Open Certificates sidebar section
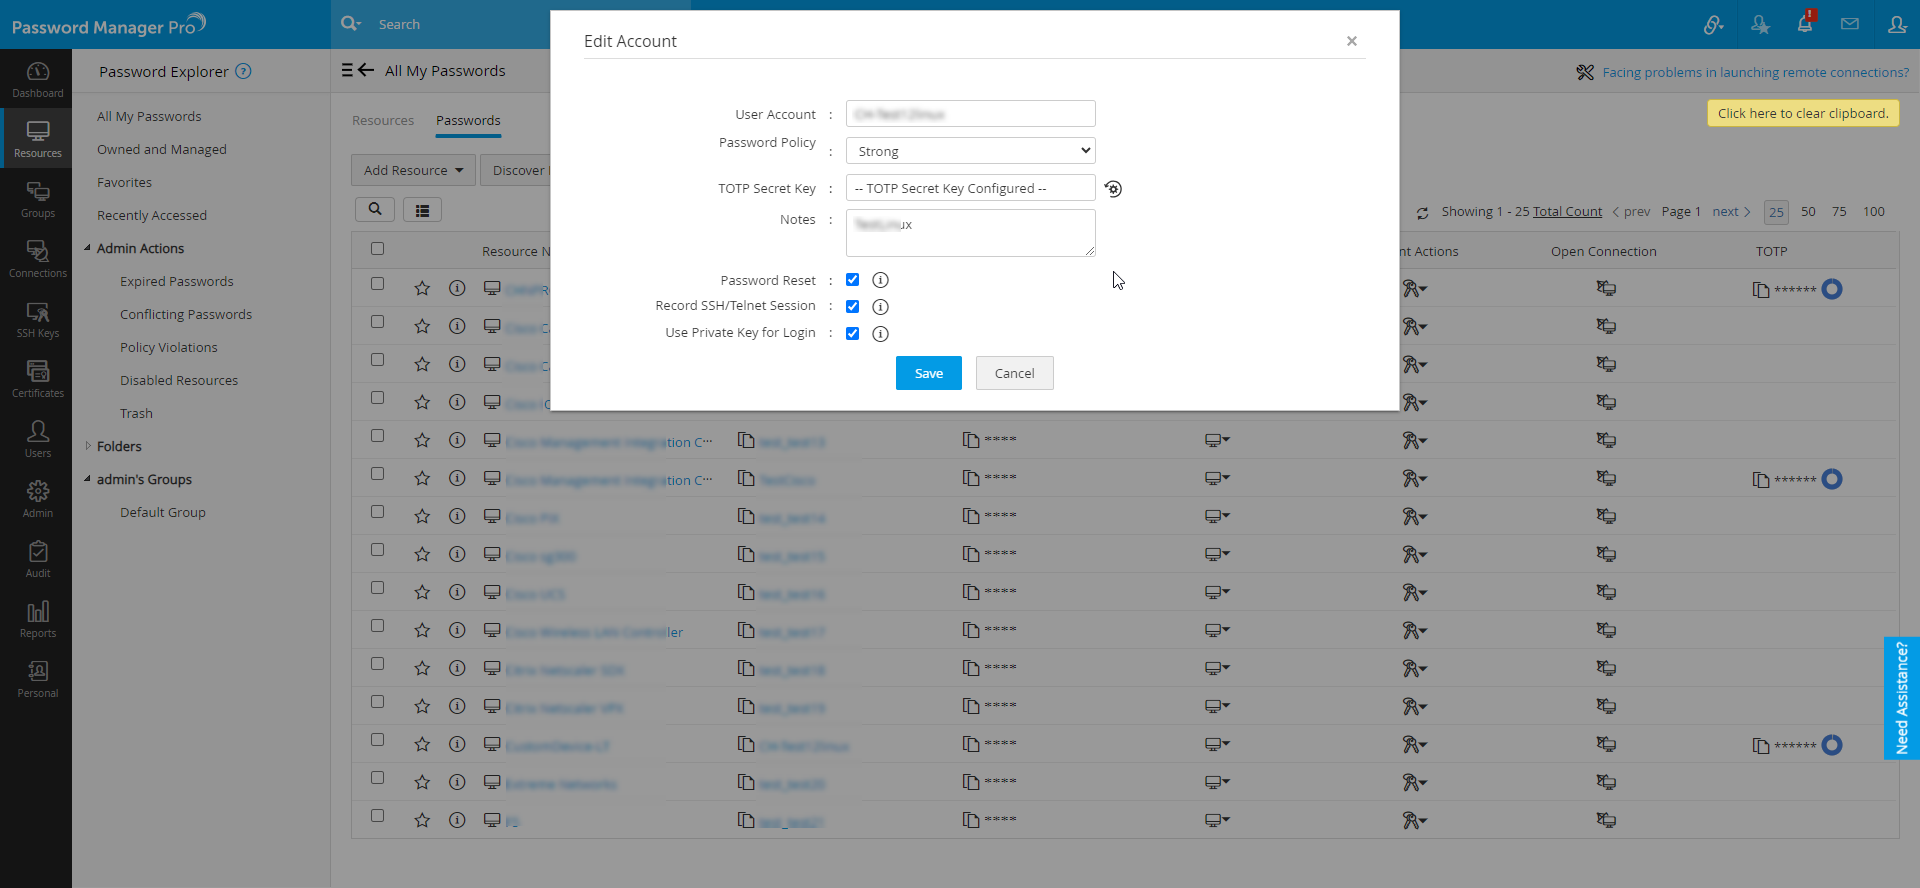1920x888 pixels. 38,379
